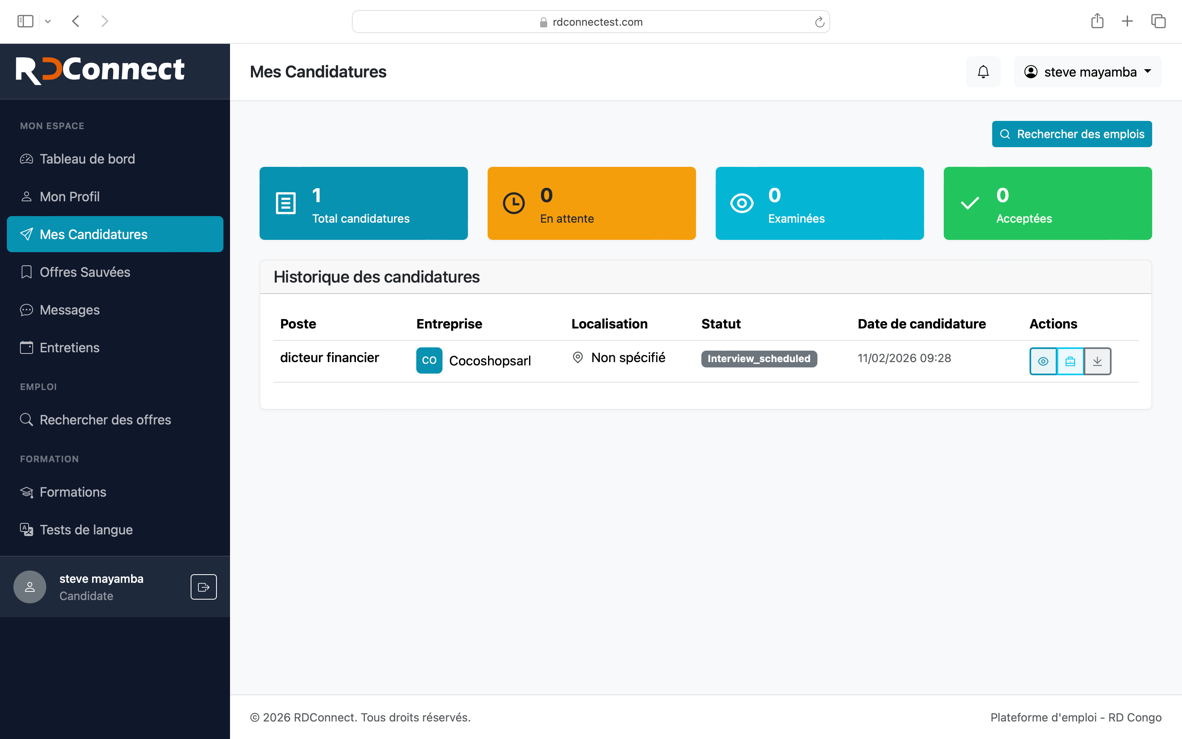Go to Mon Profil page
The width and height of the screenshot is (1182, 739).
pyautogui.click(x=69, y=197)
